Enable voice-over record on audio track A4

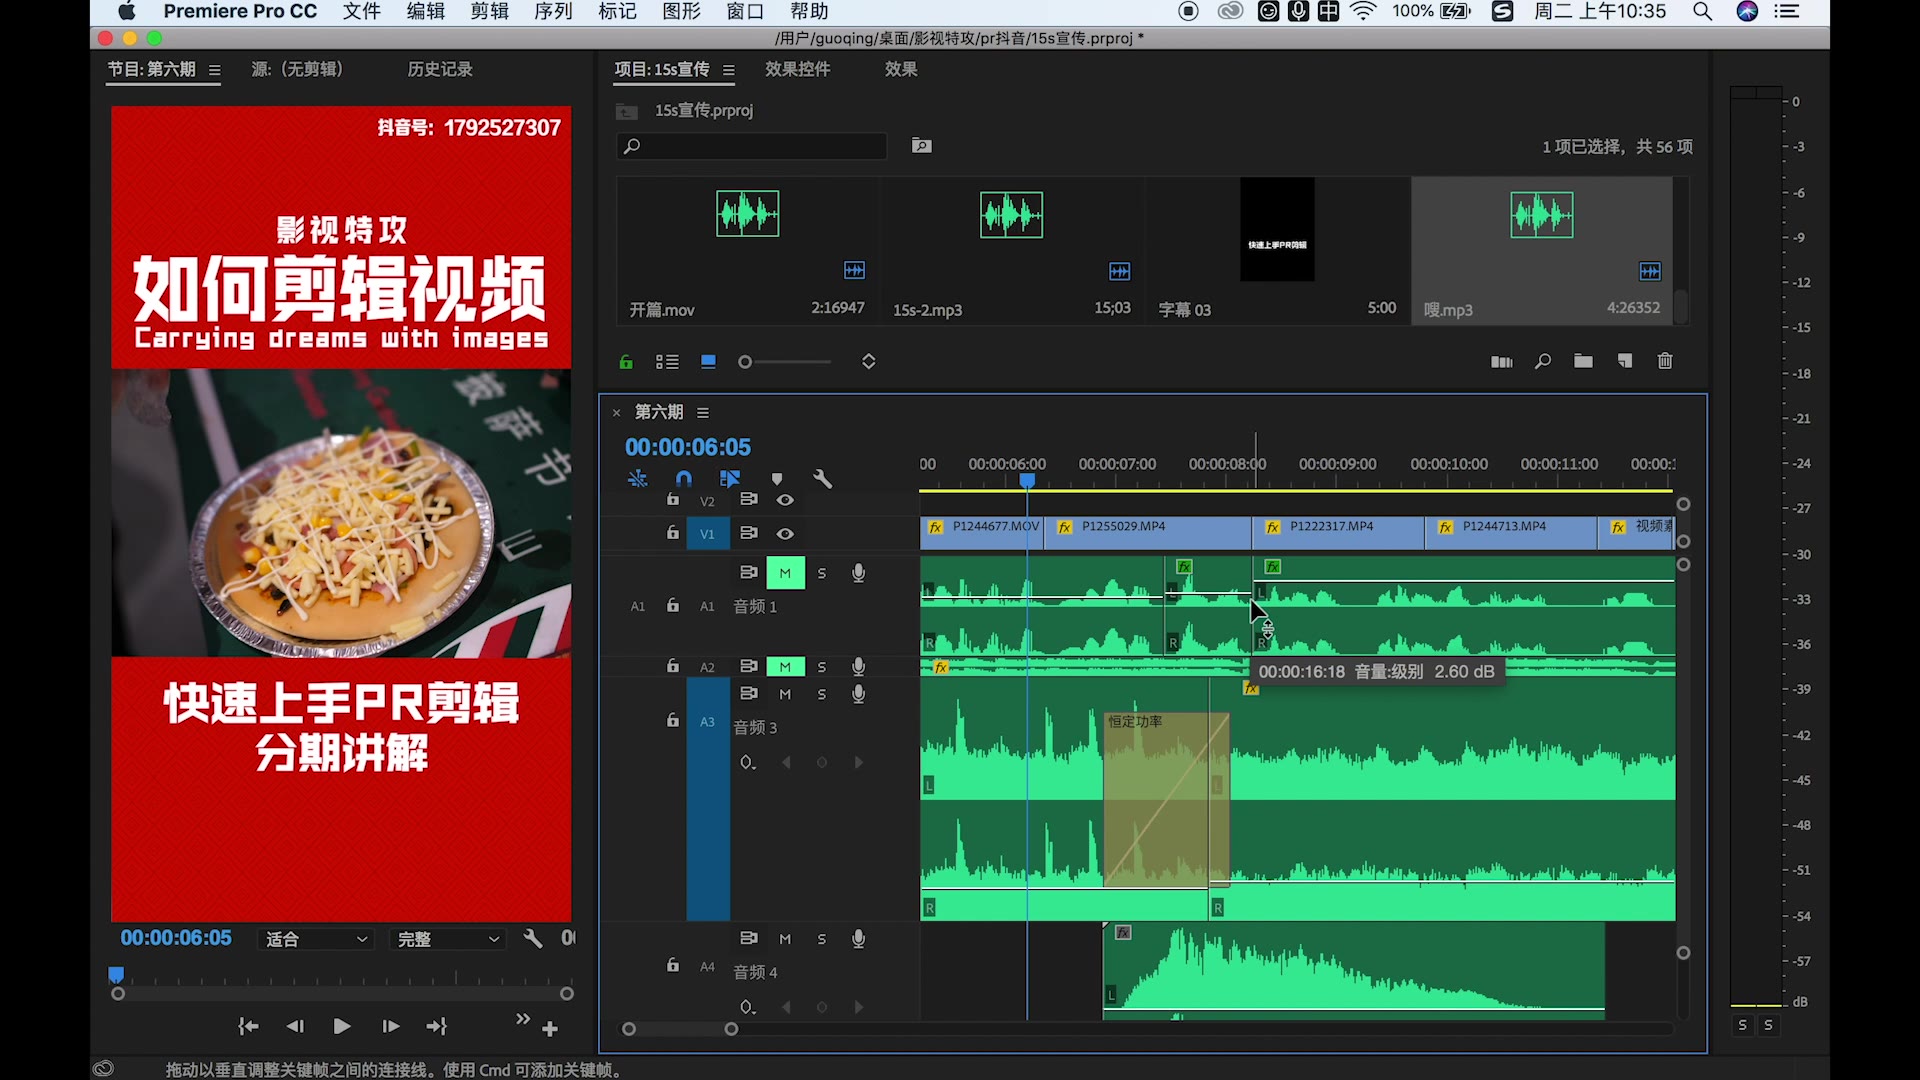pos(858,939)
